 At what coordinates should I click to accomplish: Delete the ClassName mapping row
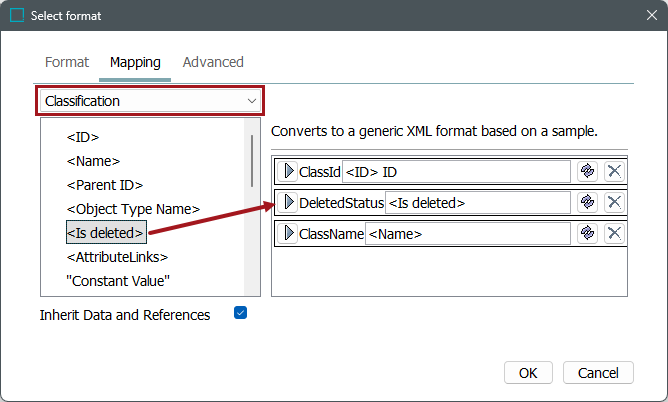[614, 233]
